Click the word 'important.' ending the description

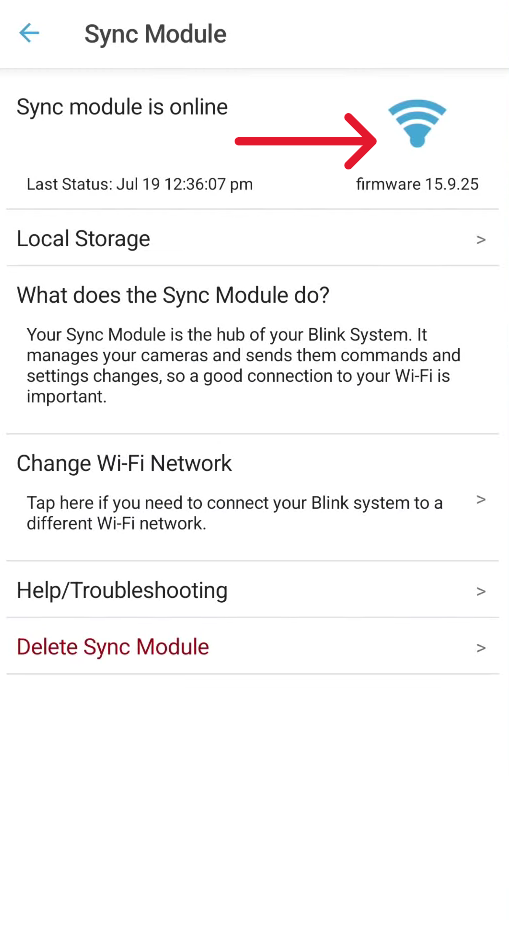point(66,397)
